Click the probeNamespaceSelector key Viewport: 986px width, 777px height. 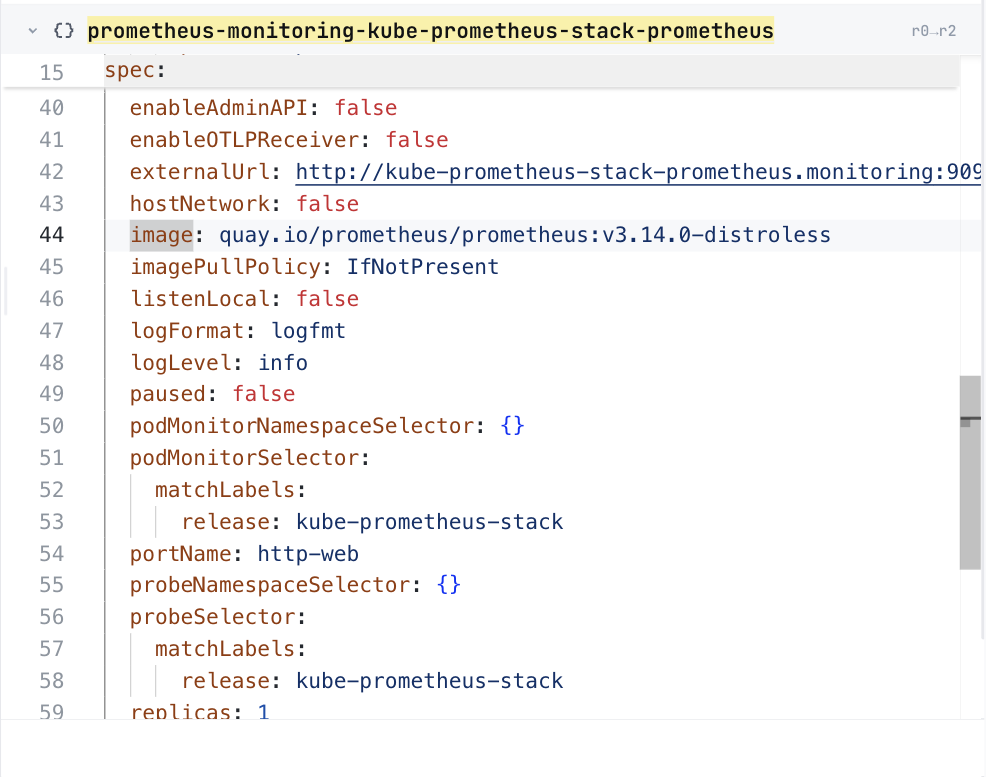tap(270, 585)
